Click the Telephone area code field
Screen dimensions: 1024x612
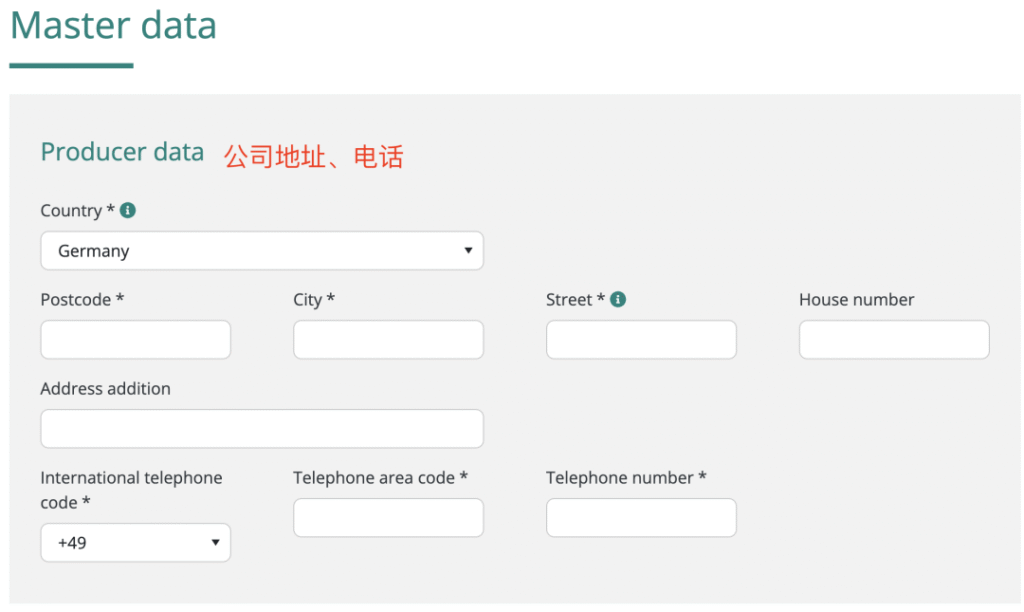coord(388,518)
